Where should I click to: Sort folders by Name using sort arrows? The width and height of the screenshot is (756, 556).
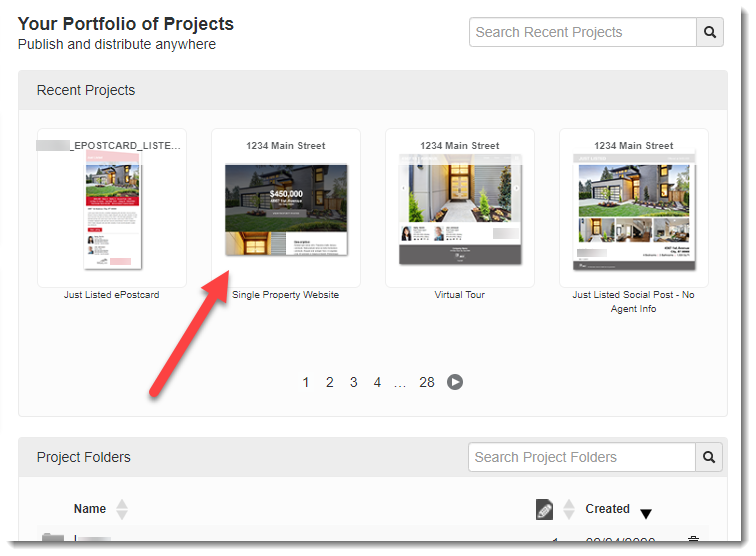pyautogui.click(x=122, y=509)
